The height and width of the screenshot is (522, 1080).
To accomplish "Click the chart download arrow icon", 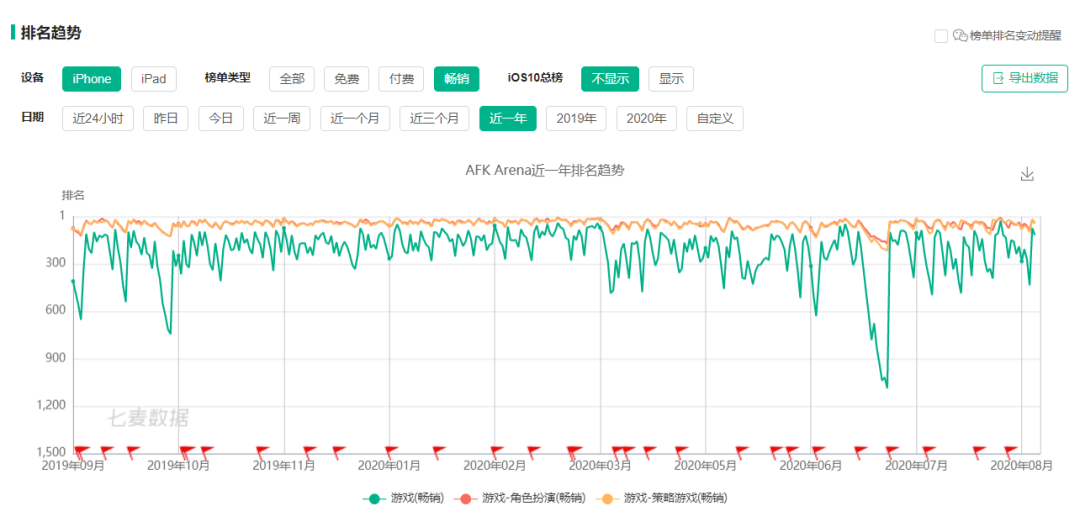I will 1027,174.
